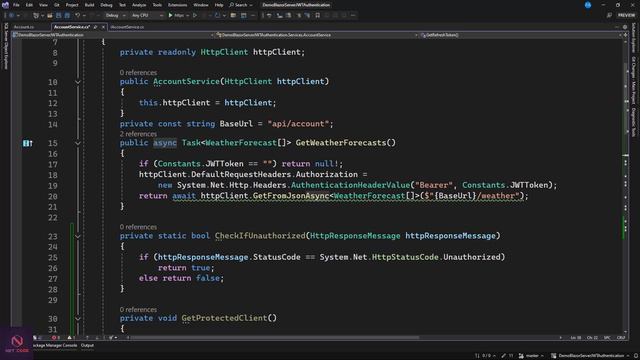Click the horizontal scrollbar of the editor
640x360 pixels.
coord(274,338)
